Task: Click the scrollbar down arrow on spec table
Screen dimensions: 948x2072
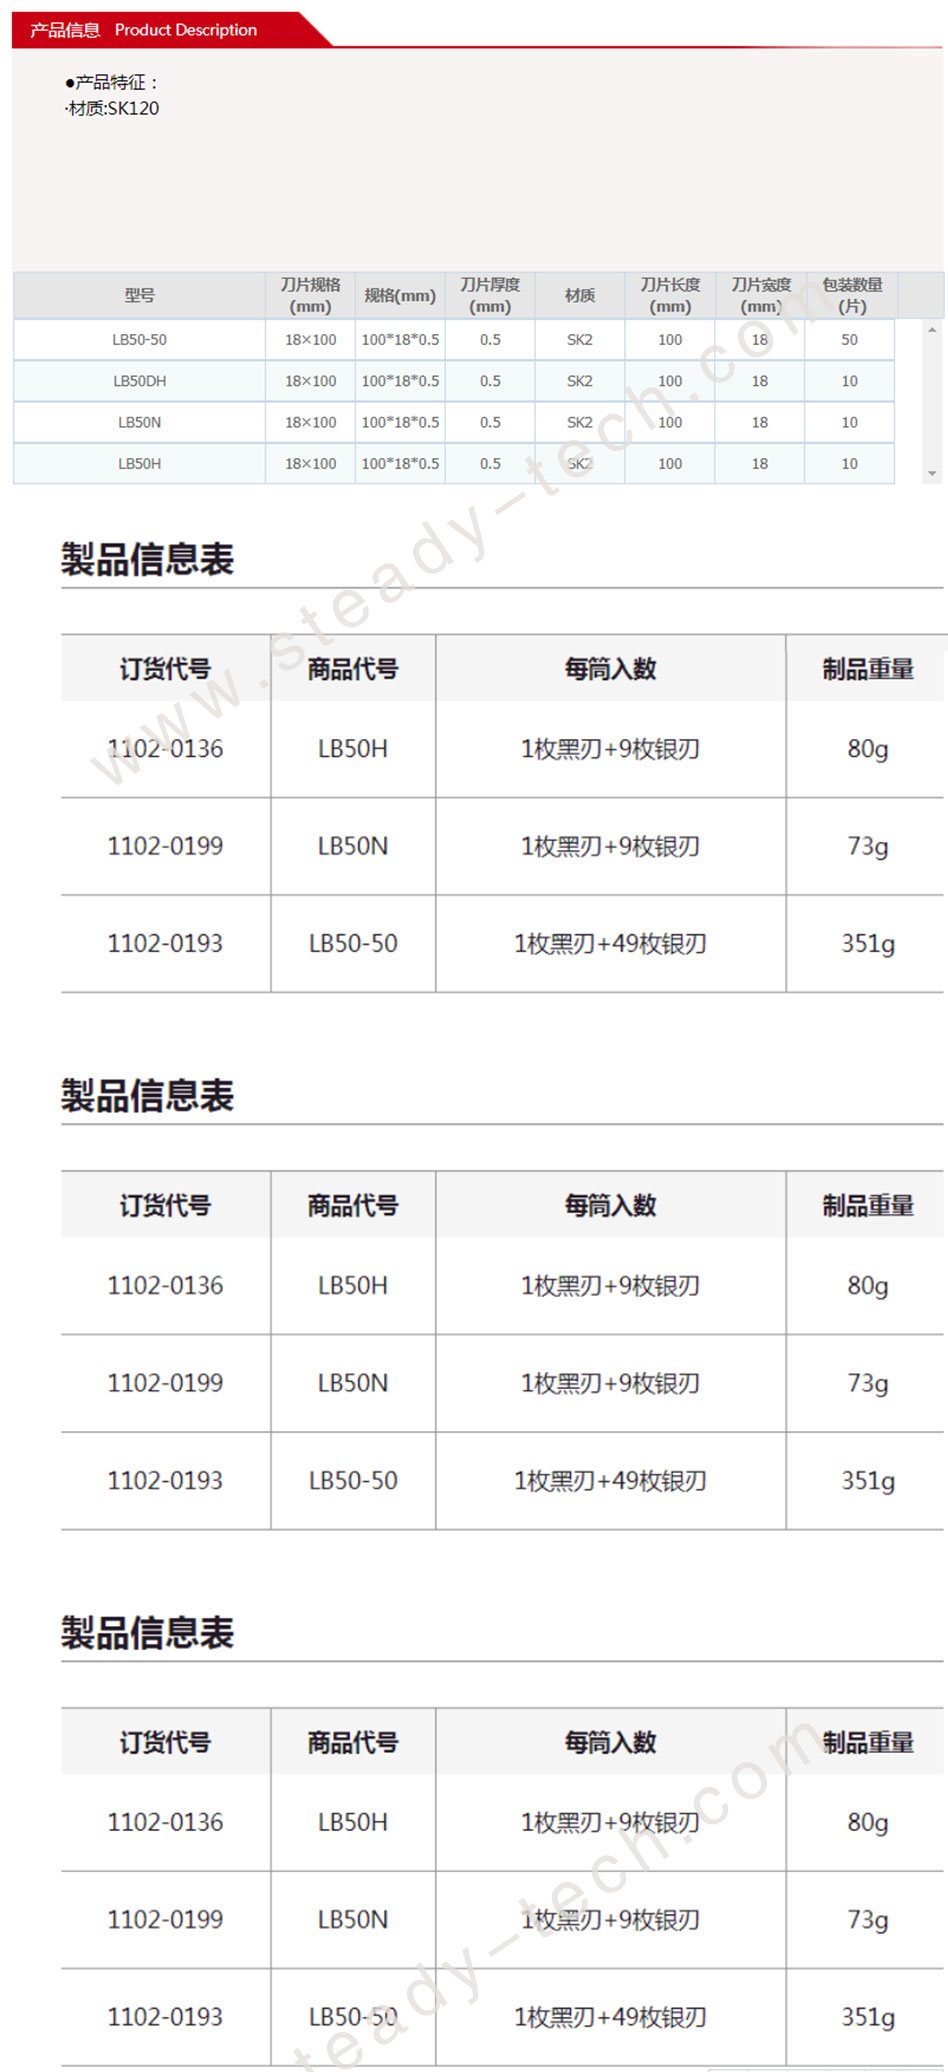Action: click(932, 474)
